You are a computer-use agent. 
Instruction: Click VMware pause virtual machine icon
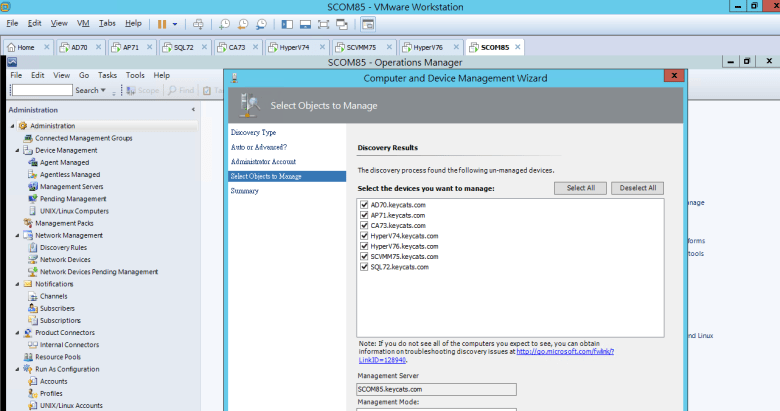pos(161,22)
